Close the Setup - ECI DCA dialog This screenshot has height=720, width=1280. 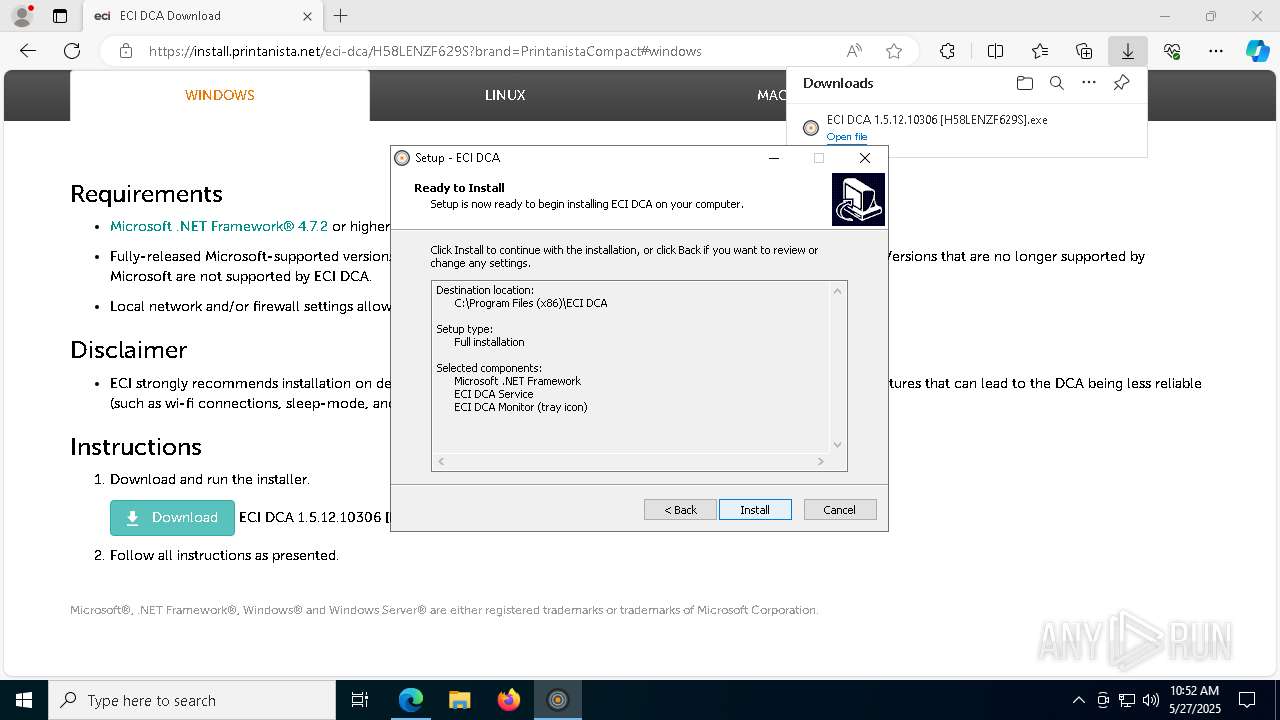coord(865,158)
